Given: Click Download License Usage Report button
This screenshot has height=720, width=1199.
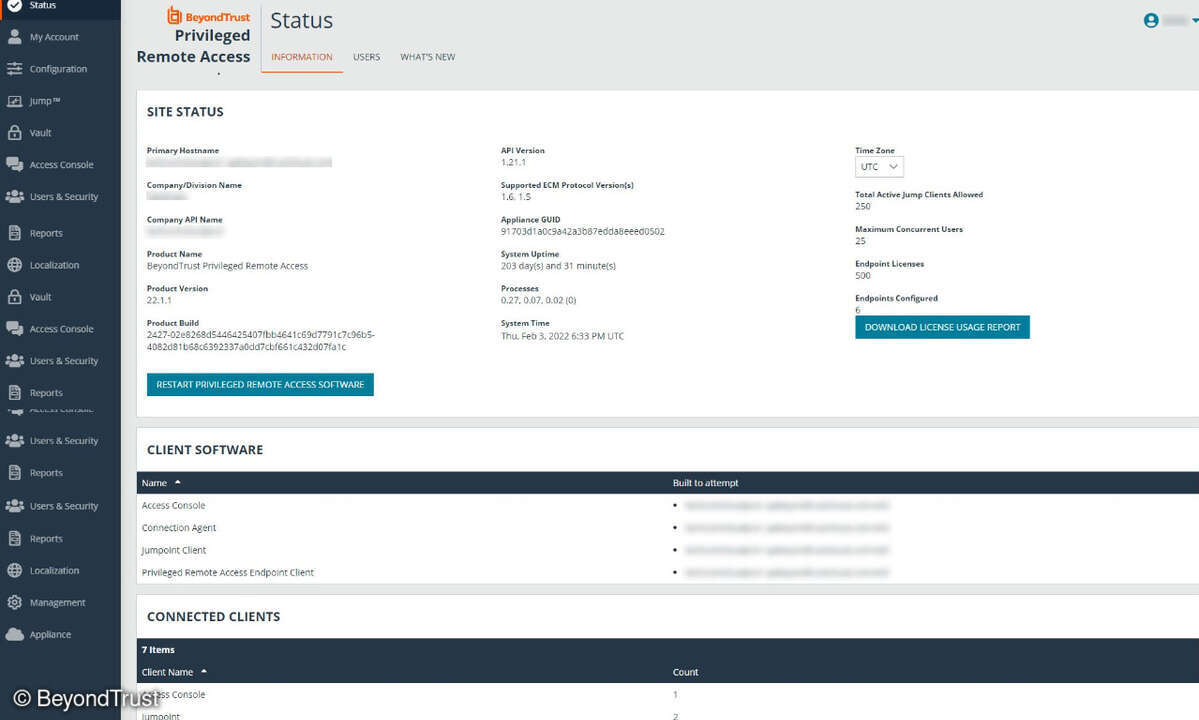Looking at the screenshot, I should pos(942,327).
